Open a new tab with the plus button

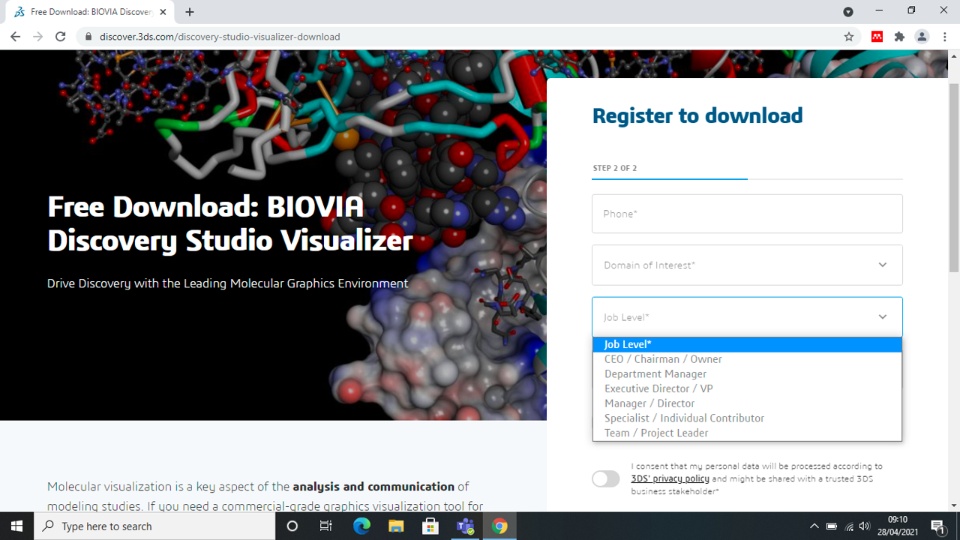(x=190, y=12)
